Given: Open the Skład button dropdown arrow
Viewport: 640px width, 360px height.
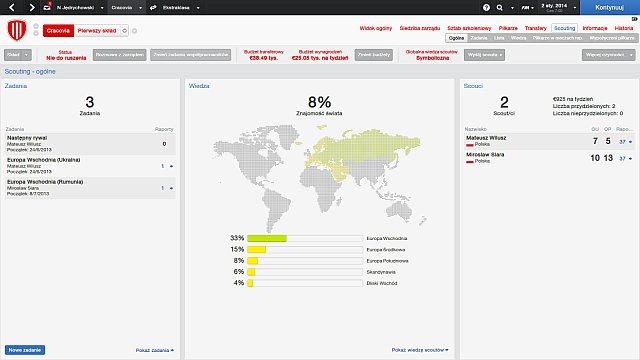Looking at the screenshot, I should [x=27, y=55].
